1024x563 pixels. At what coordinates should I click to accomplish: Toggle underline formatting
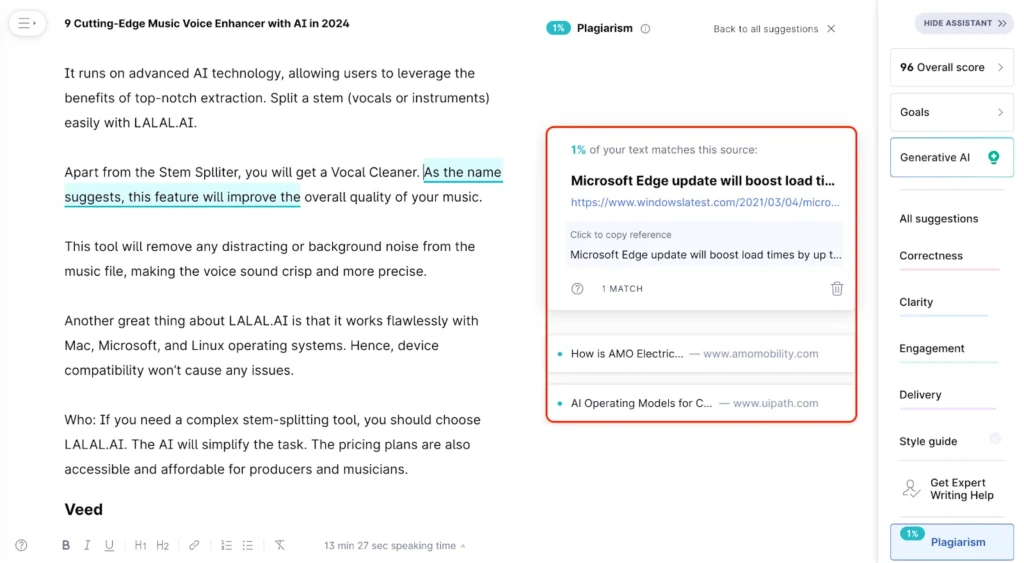[109, 546]
